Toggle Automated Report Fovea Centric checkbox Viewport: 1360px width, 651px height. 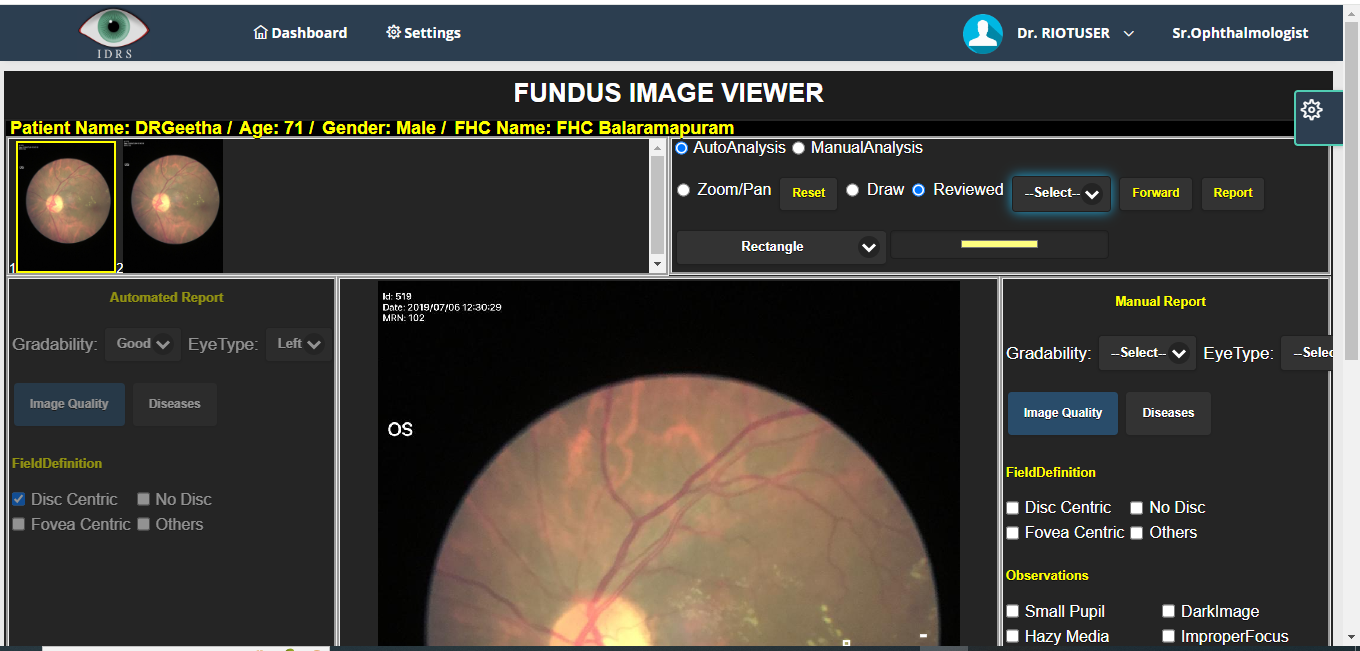tap(19, 524)
